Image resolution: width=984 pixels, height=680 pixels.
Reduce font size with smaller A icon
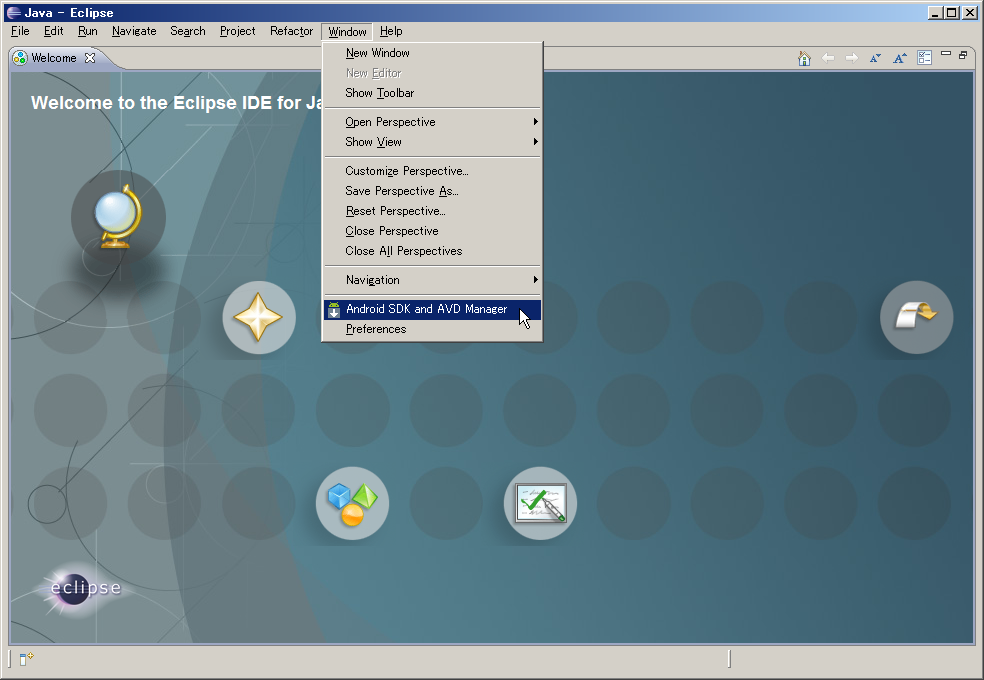click(x=875, y=58)
